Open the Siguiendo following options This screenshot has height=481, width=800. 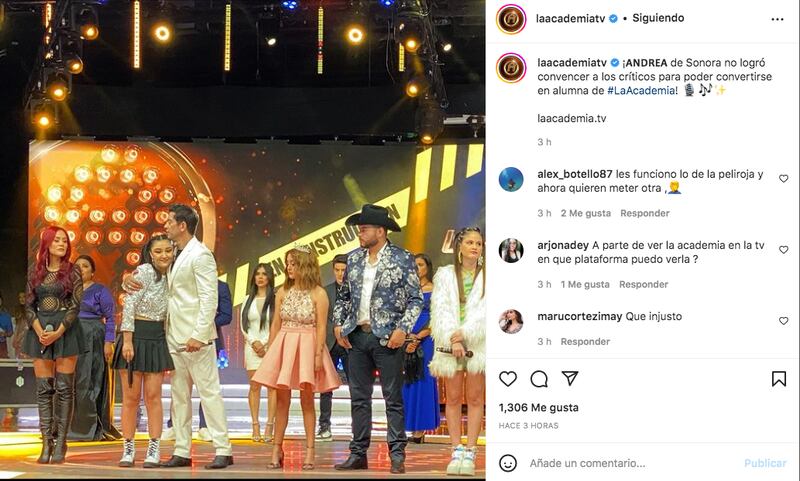click(x=658, y=18)
